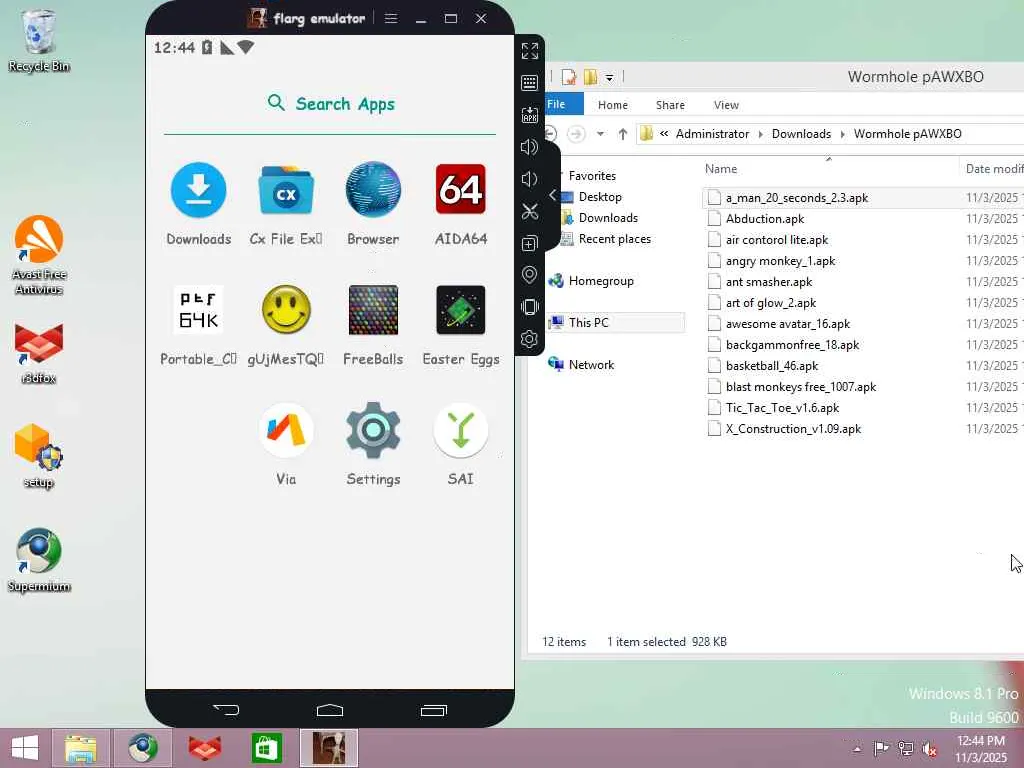Launch the Easter Eggs app
Image resolution: width=1024 pixels, height=768 pixels.
pos(460,310)
